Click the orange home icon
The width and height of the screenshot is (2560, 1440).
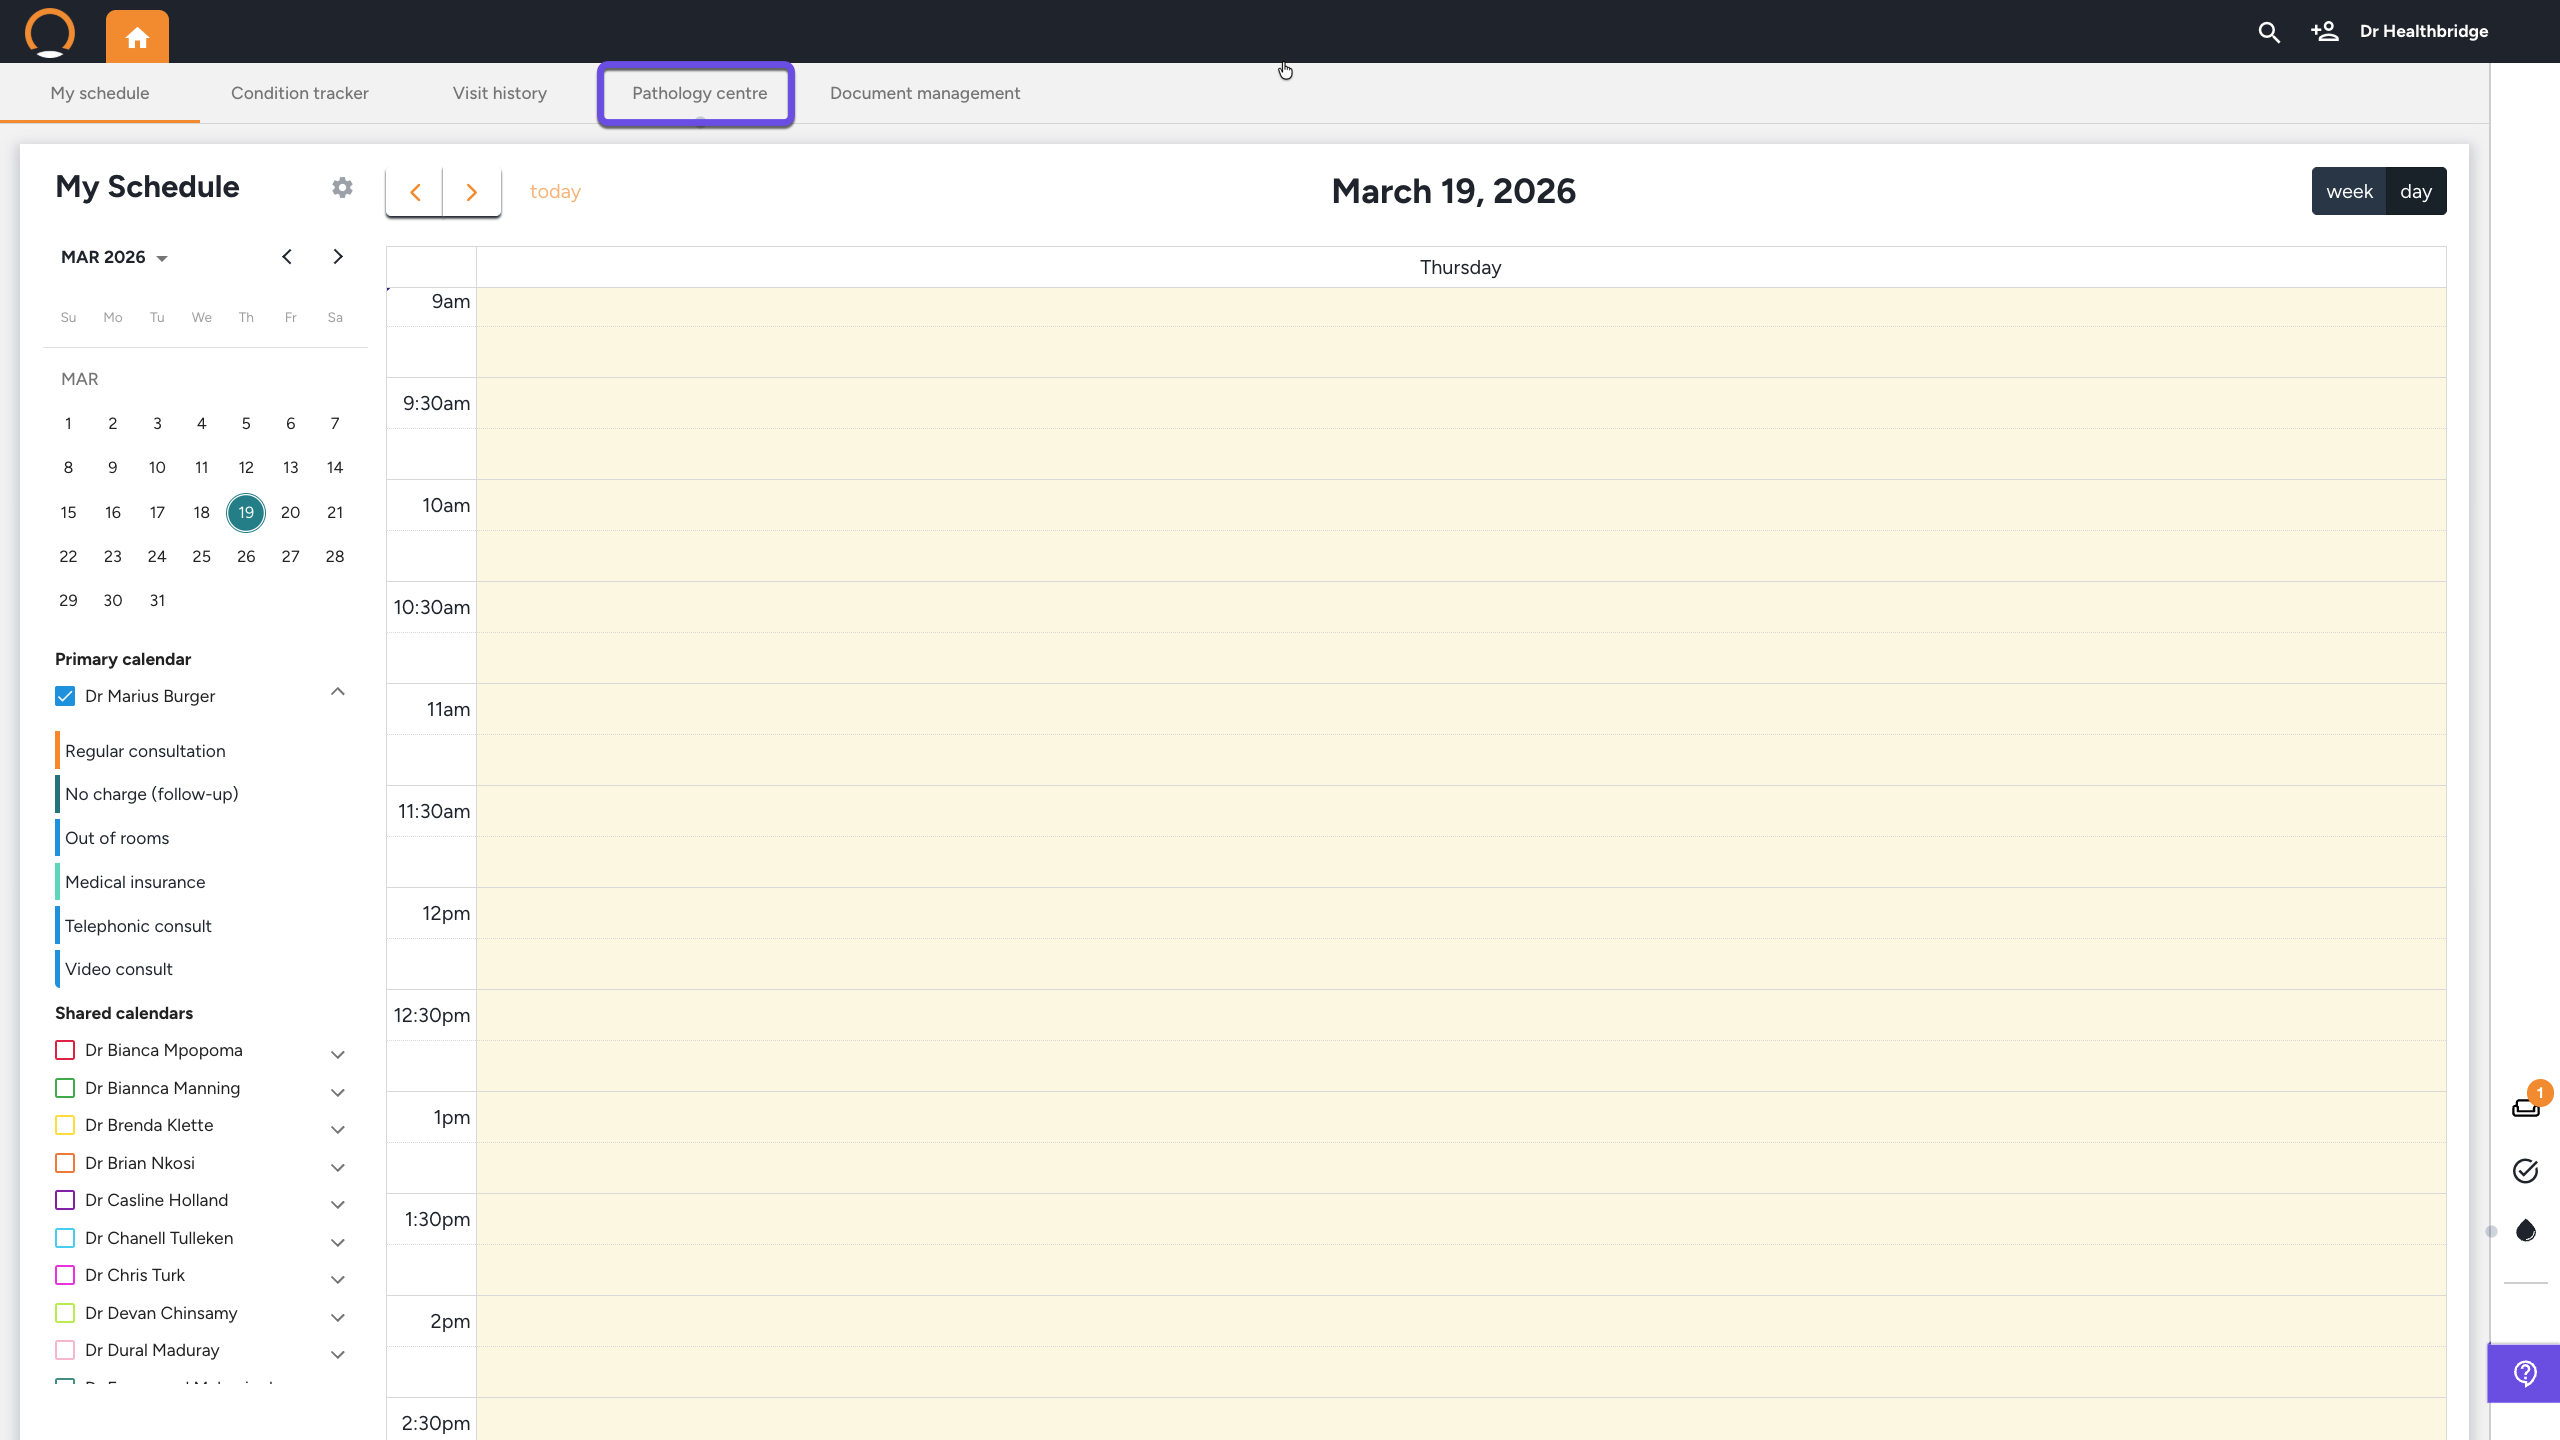coord(137,37)
